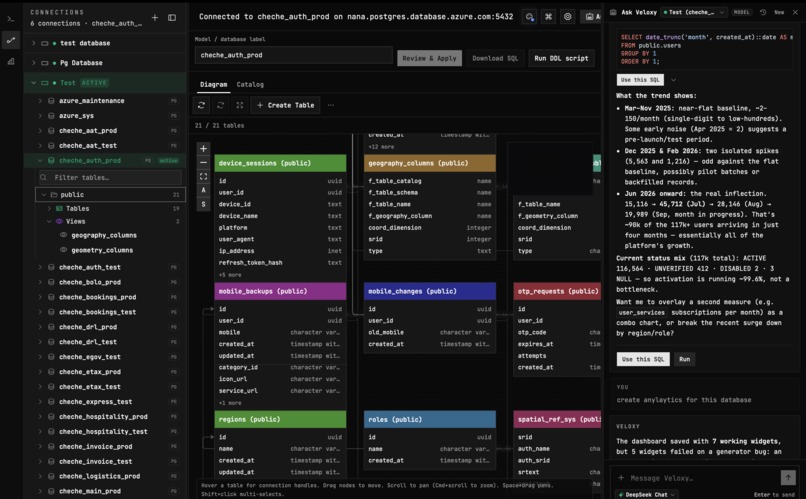Add a new connection with plus icon
Viewport: 806px width, 499px height.
(155, 17)
